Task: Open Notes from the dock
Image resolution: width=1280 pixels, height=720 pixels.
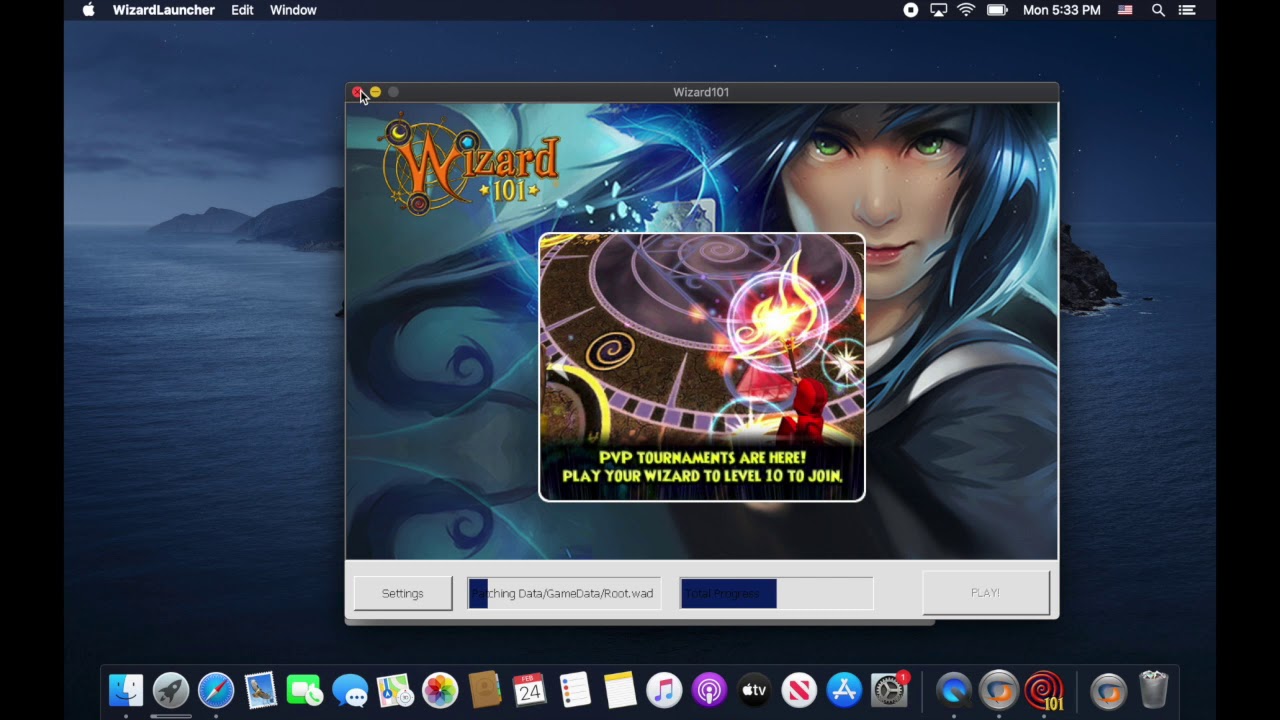Action: tap(620, 690)
